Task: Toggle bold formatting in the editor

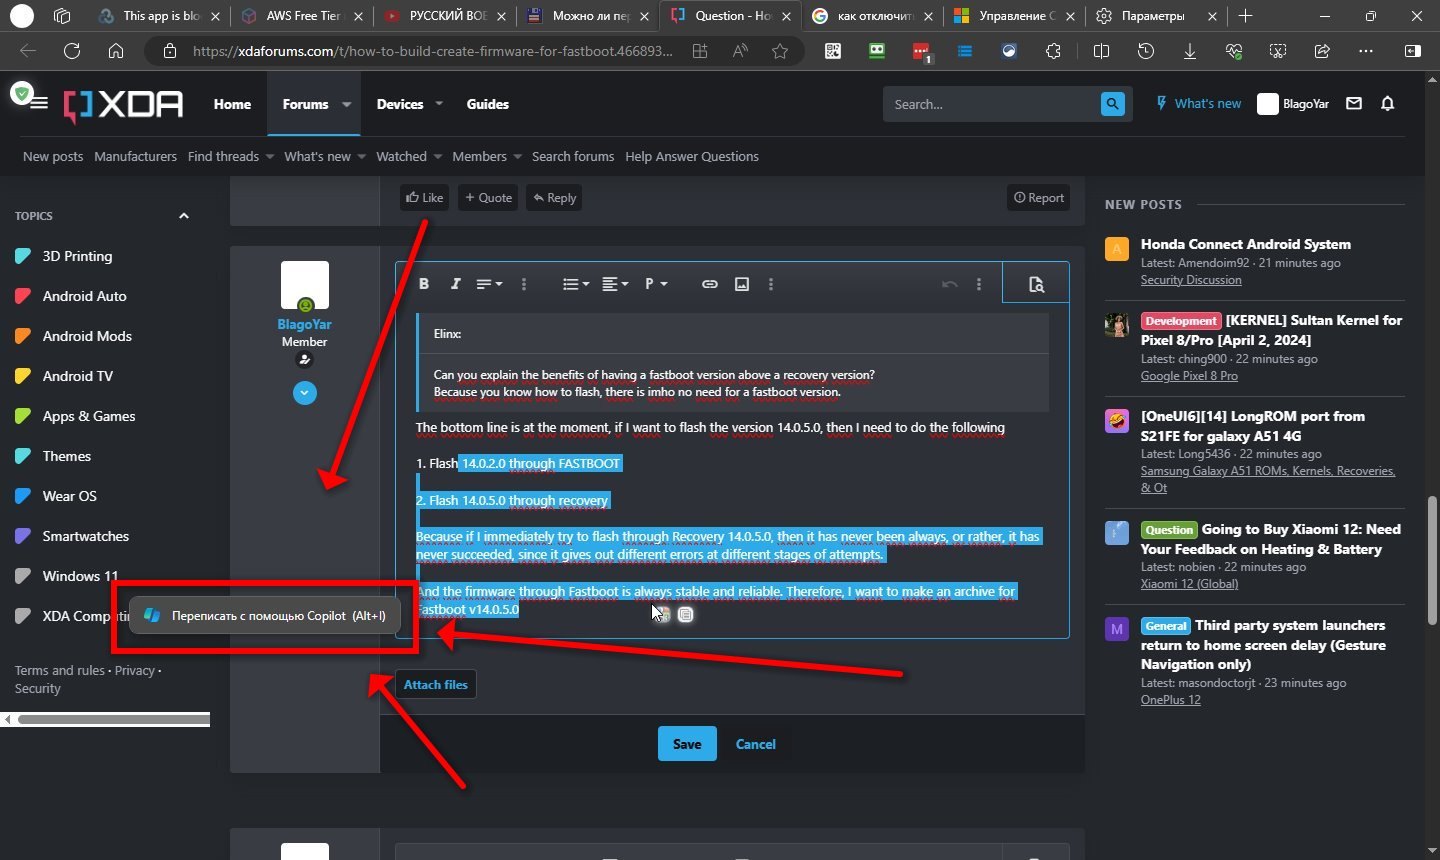Action: pyautogui.click(x=424, y=284)
